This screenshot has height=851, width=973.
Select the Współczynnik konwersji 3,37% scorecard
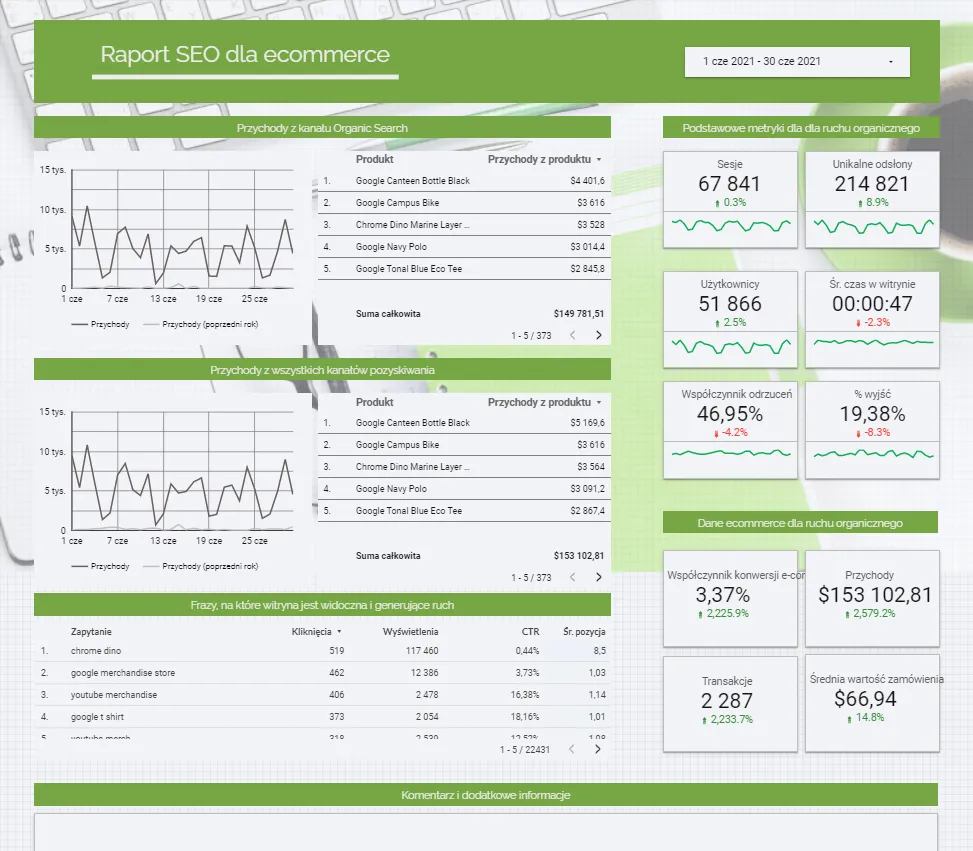(730, 598)
